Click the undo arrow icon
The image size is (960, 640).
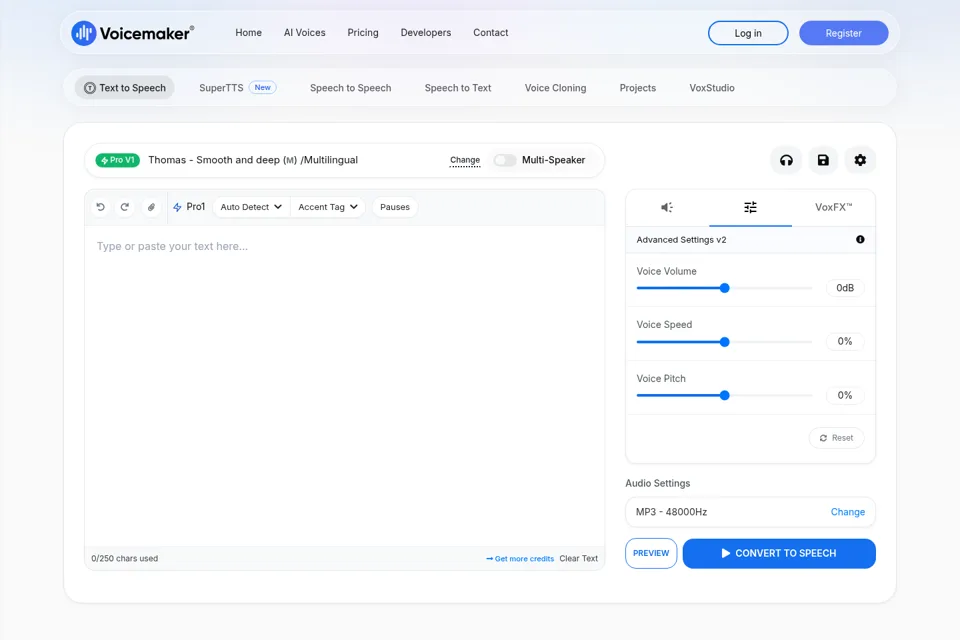click(101, 207)
